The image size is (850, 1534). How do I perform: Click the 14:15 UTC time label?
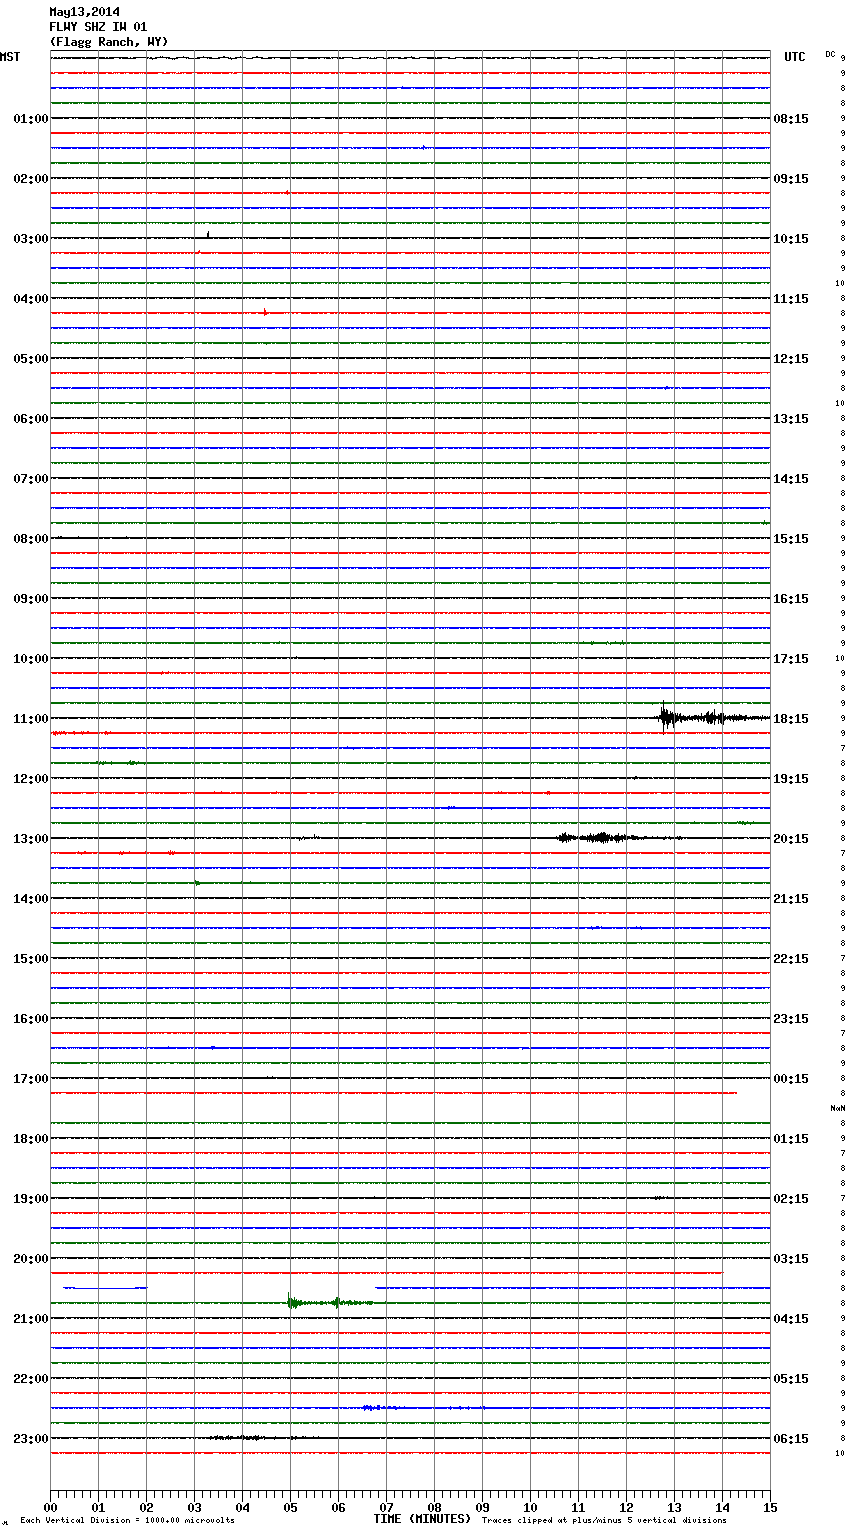791,479
